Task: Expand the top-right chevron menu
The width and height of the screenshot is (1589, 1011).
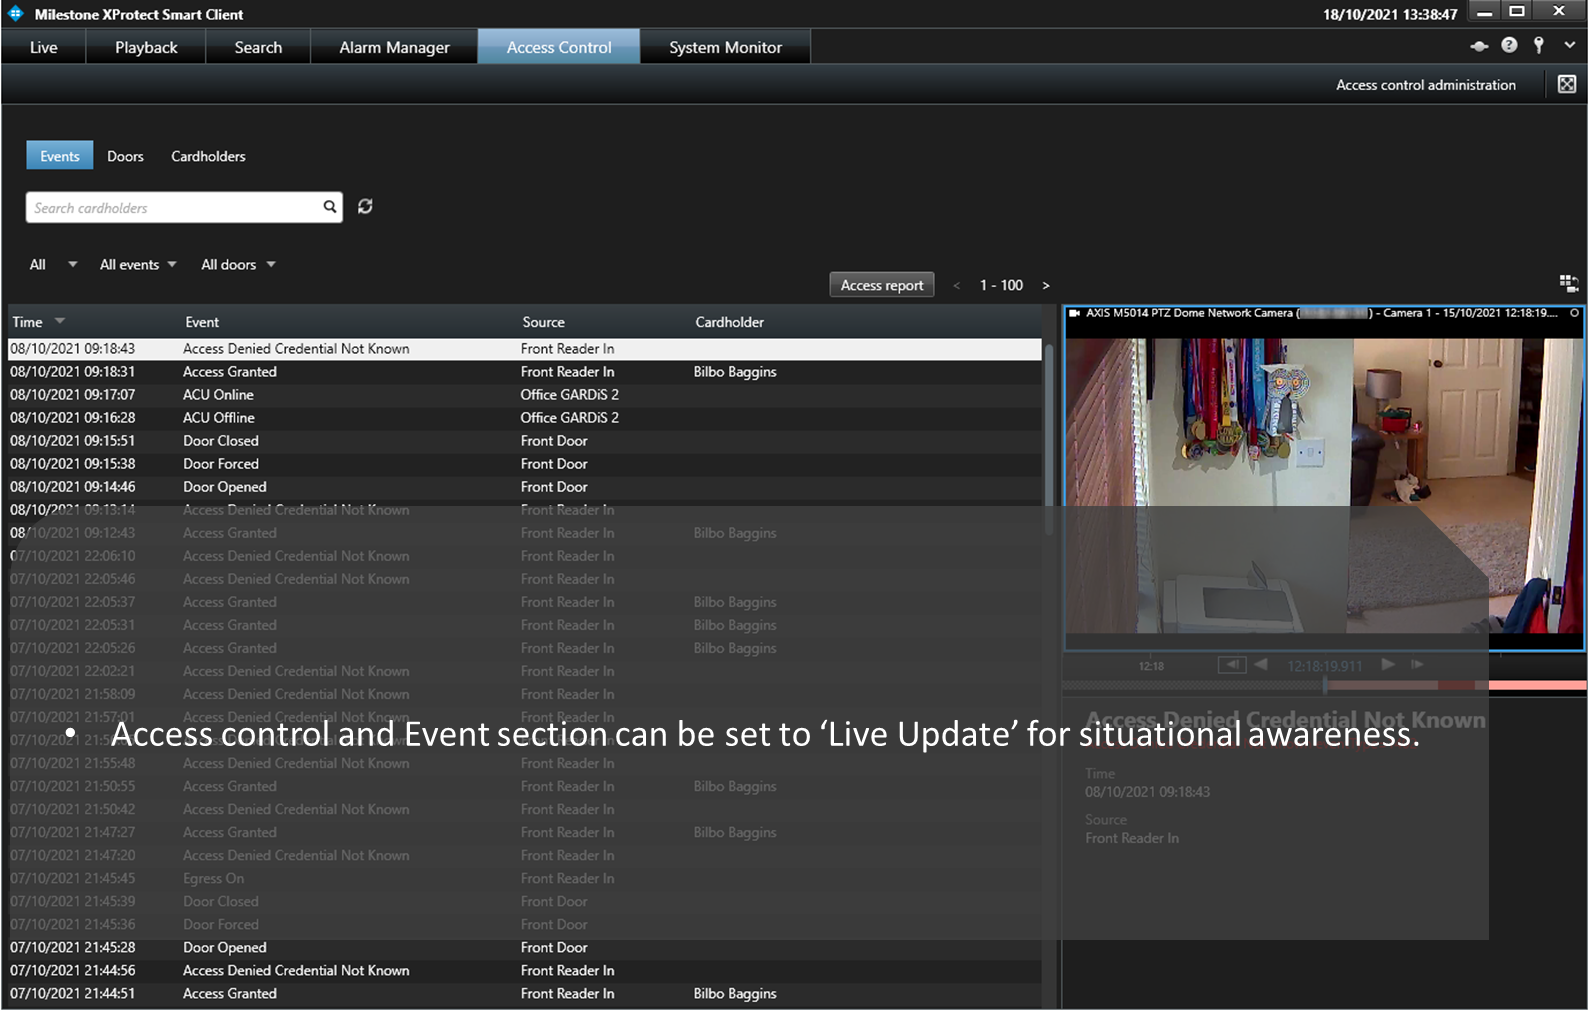Action: click(x=1569, y=45)
